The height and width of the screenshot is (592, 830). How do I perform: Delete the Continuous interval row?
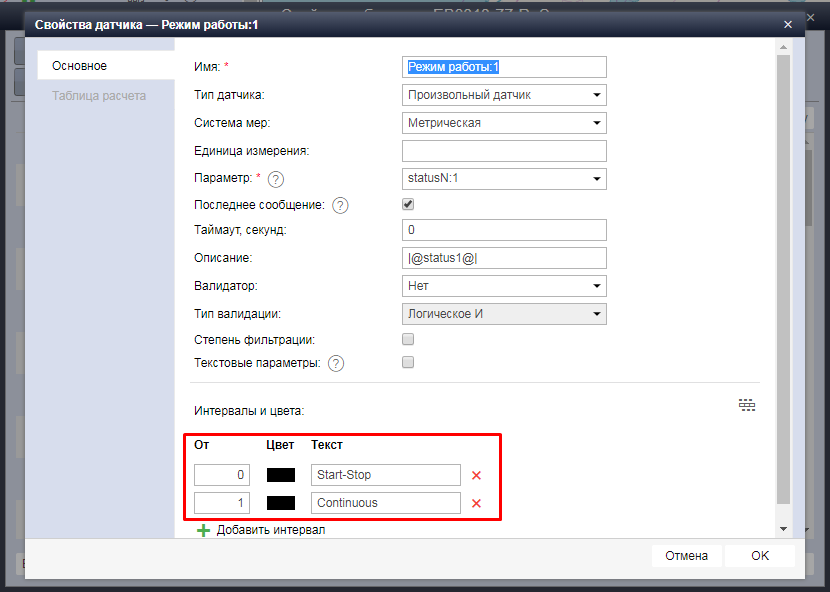click(x=476, y=504)
